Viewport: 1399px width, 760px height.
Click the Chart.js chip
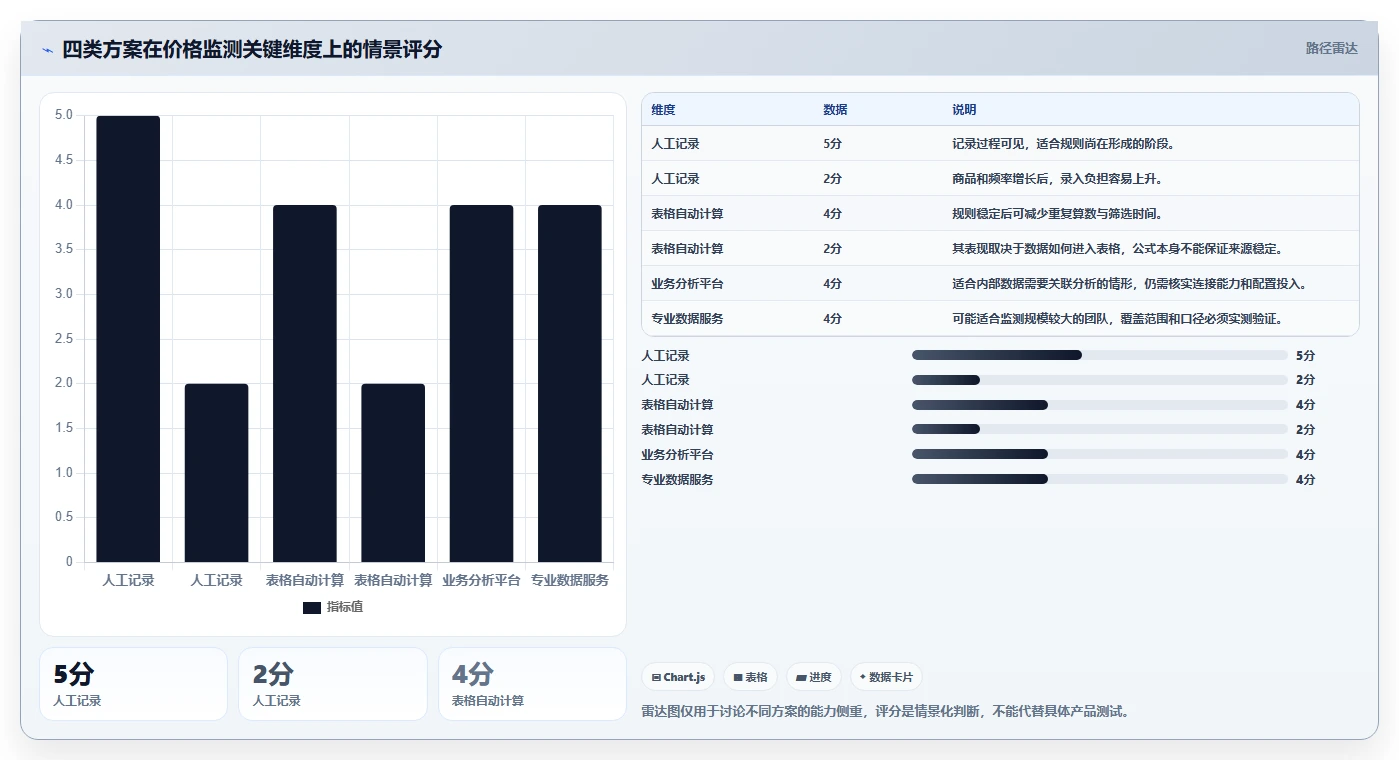point(678,677)
